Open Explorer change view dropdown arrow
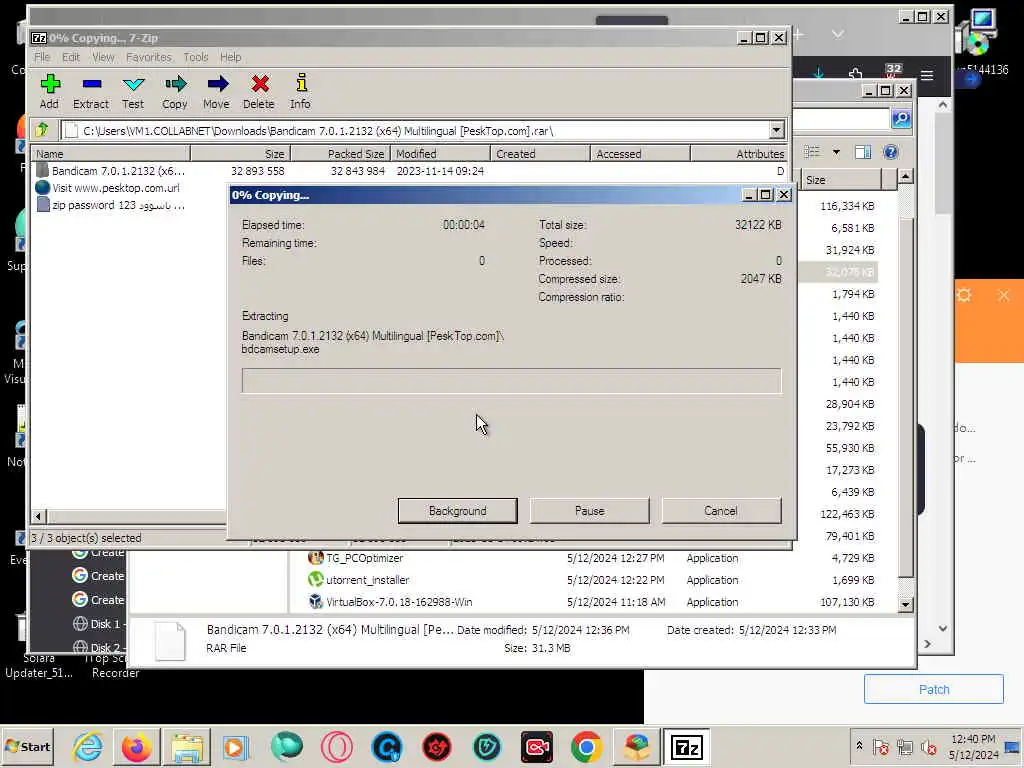 [x=836, y=153]
